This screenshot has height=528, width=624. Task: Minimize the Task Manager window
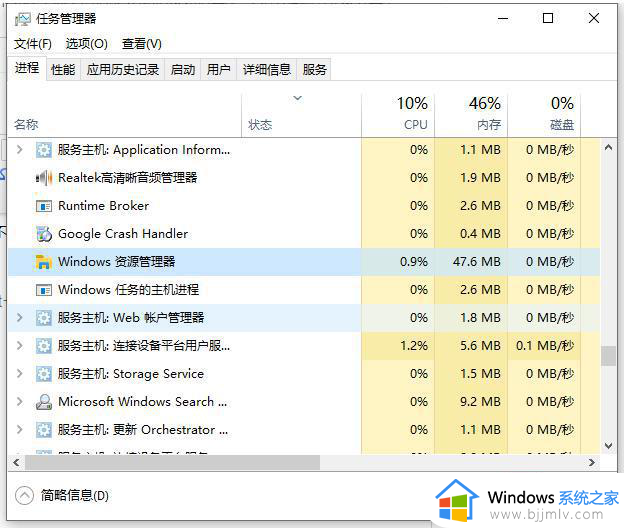503,19
